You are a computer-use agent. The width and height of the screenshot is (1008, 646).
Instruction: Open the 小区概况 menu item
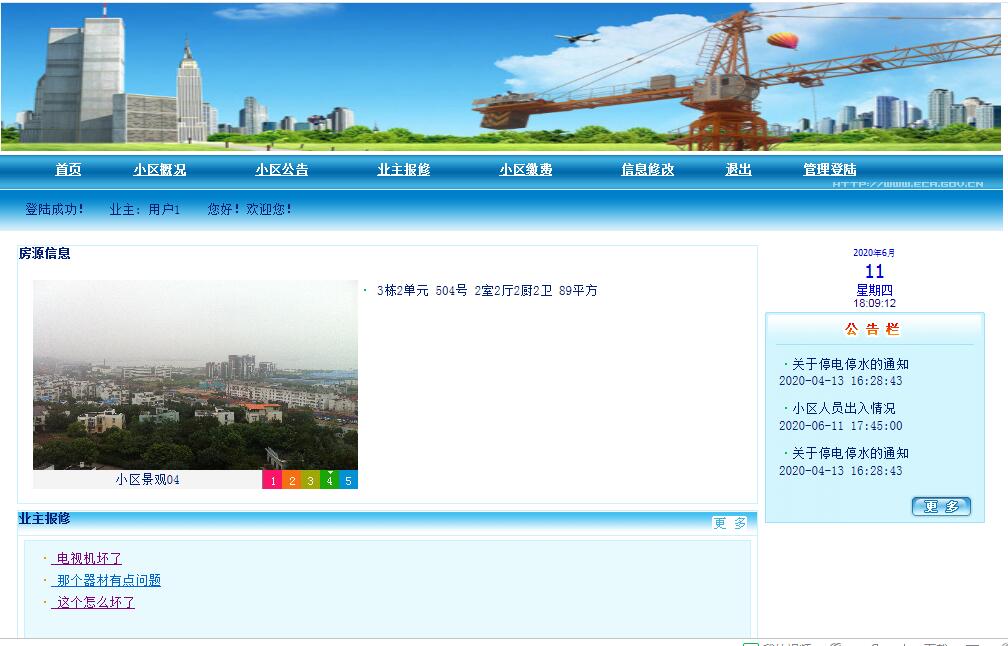(159, 170)
